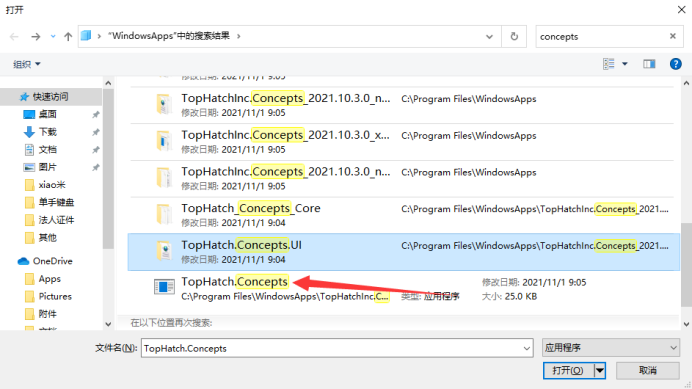
Task: Select 快速访问 in the navigation pane
Action: (51, 97)
